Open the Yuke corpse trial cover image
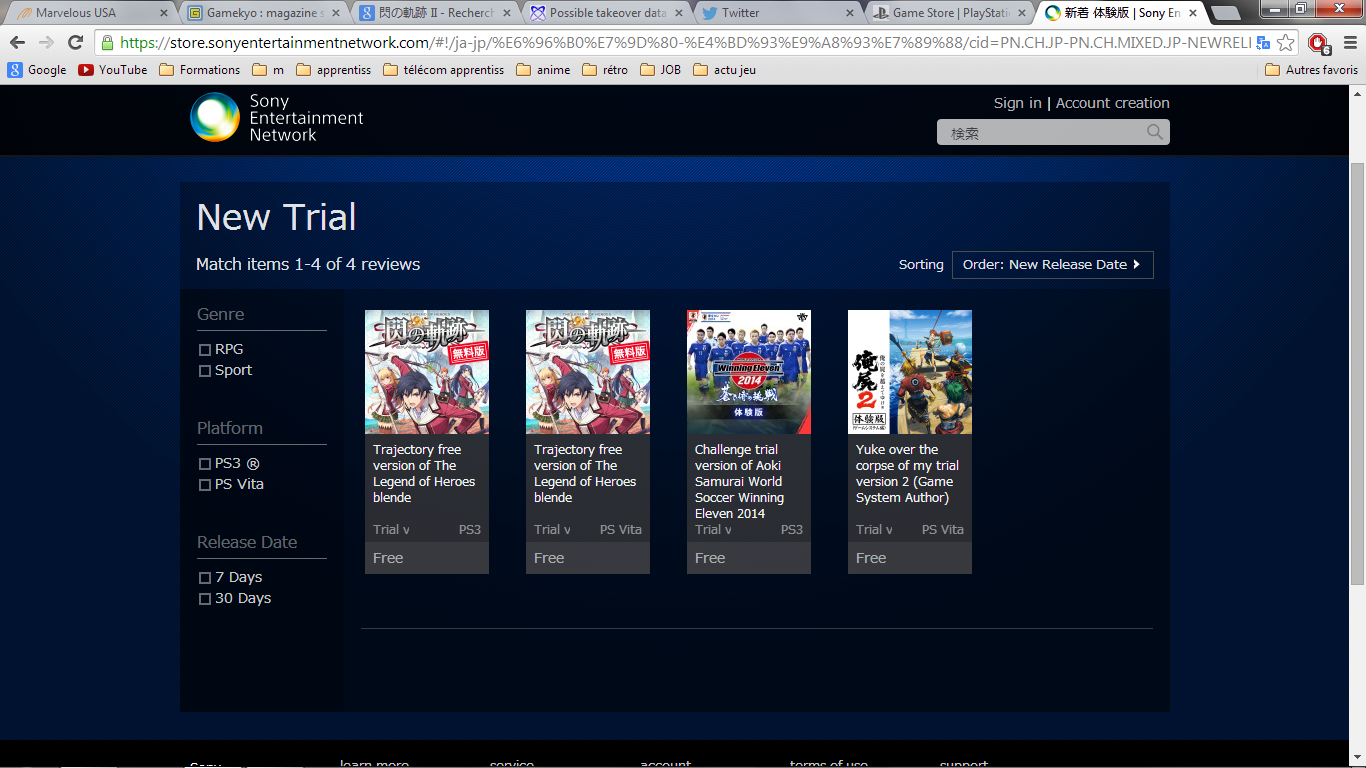Screen dimensions: 1366x768 coord(910,372)
